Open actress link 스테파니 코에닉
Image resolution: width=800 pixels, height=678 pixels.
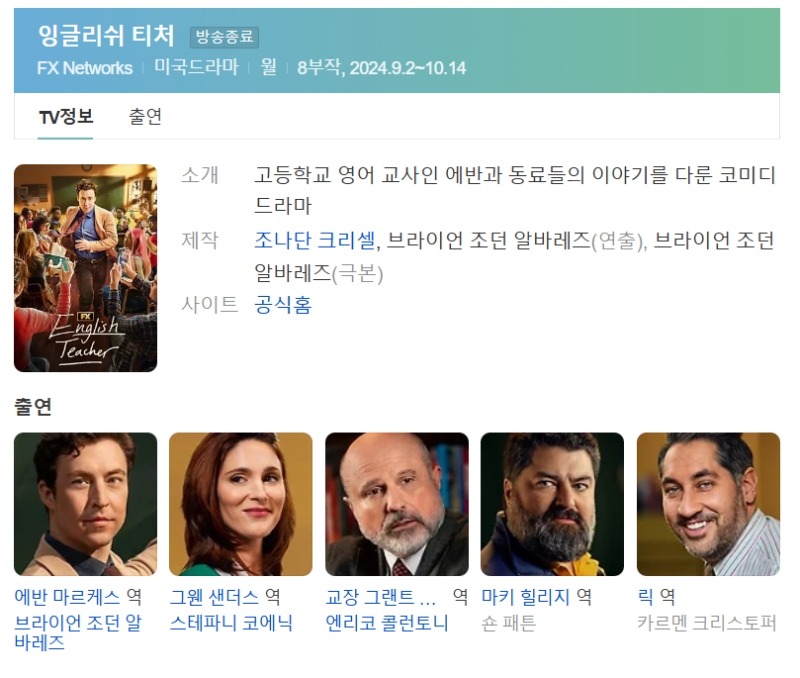[x=231, y=623]
